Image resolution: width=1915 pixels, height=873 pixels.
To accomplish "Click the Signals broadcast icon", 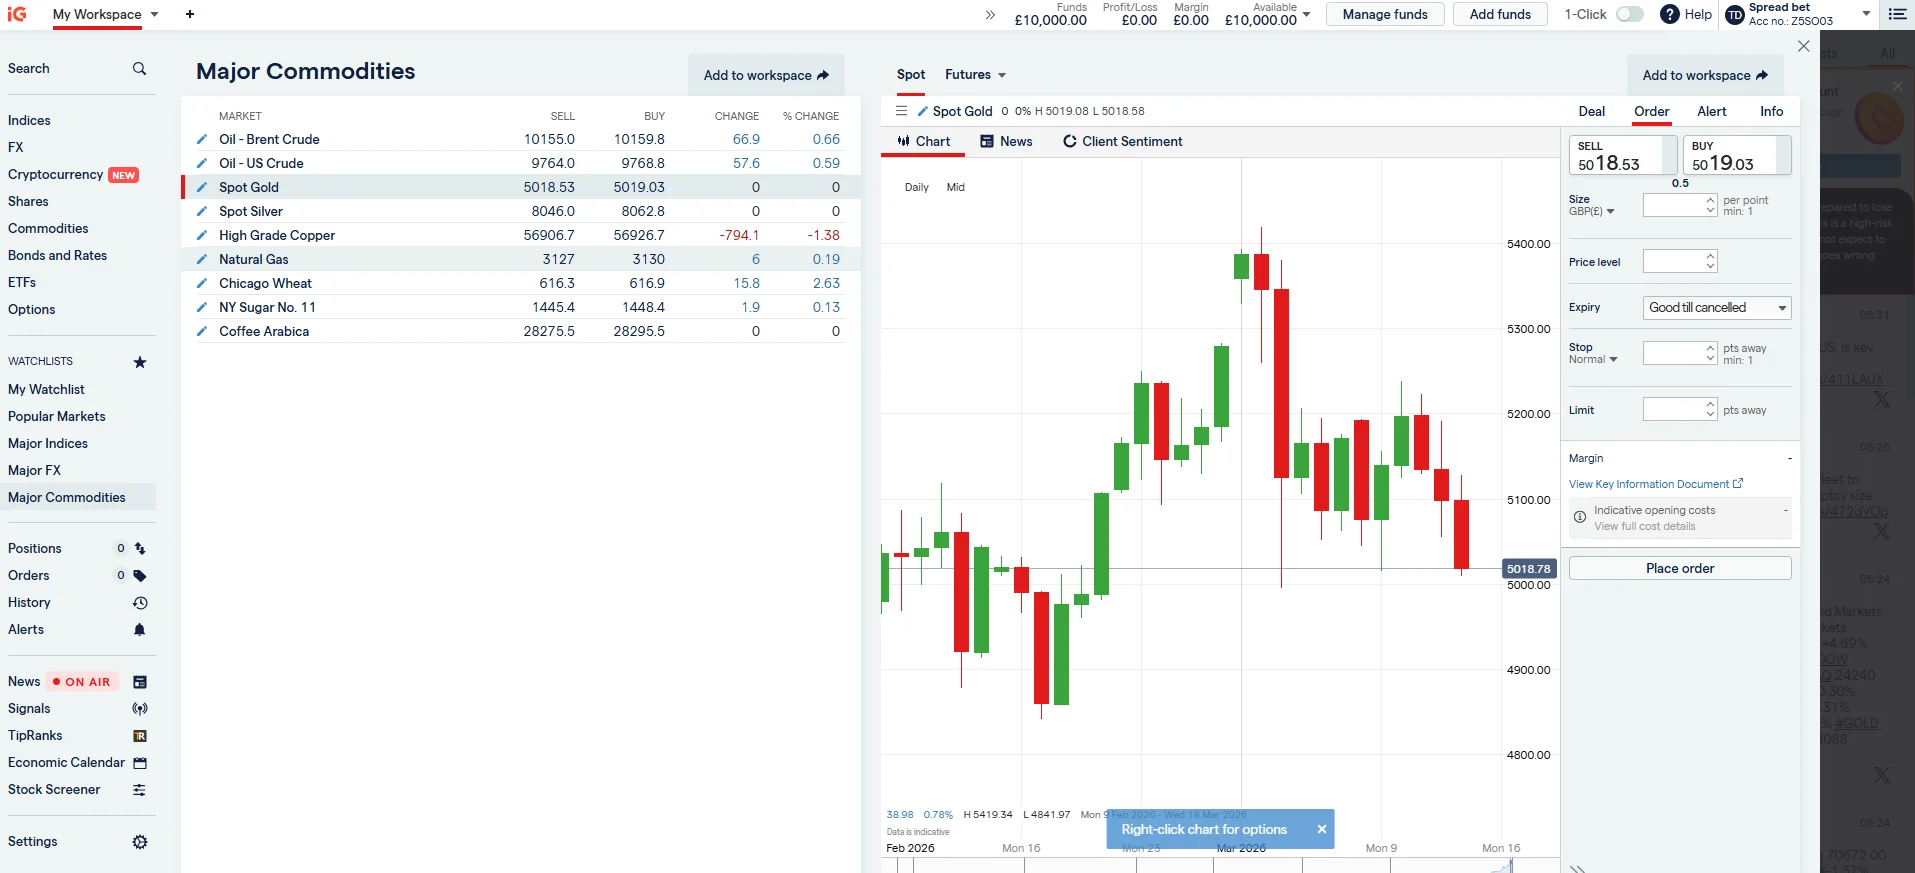I will point(140,709).
